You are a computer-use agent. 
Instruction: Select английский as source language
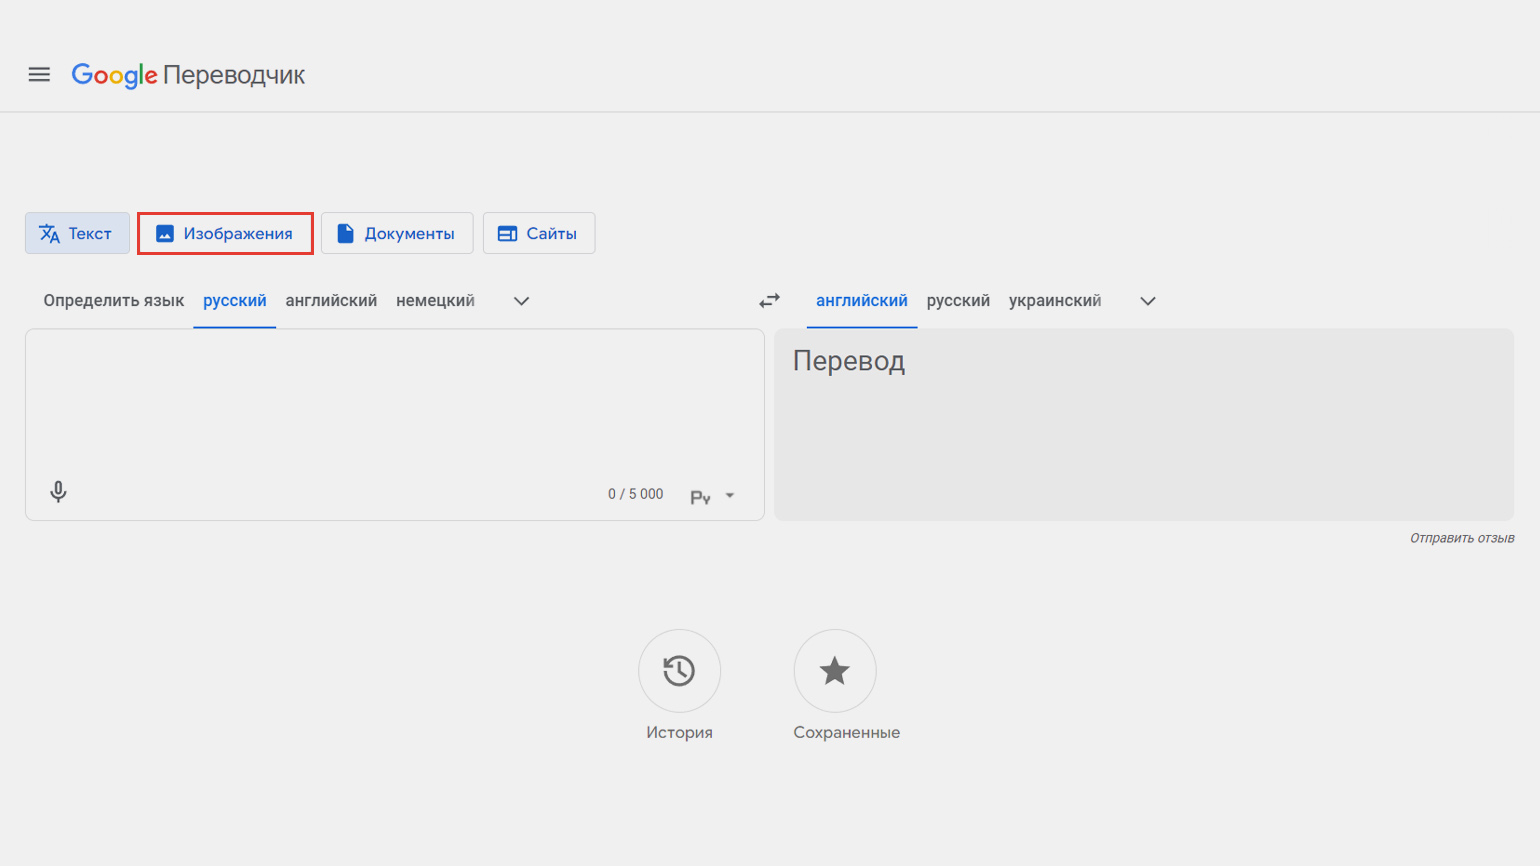[x=331, y=301]
